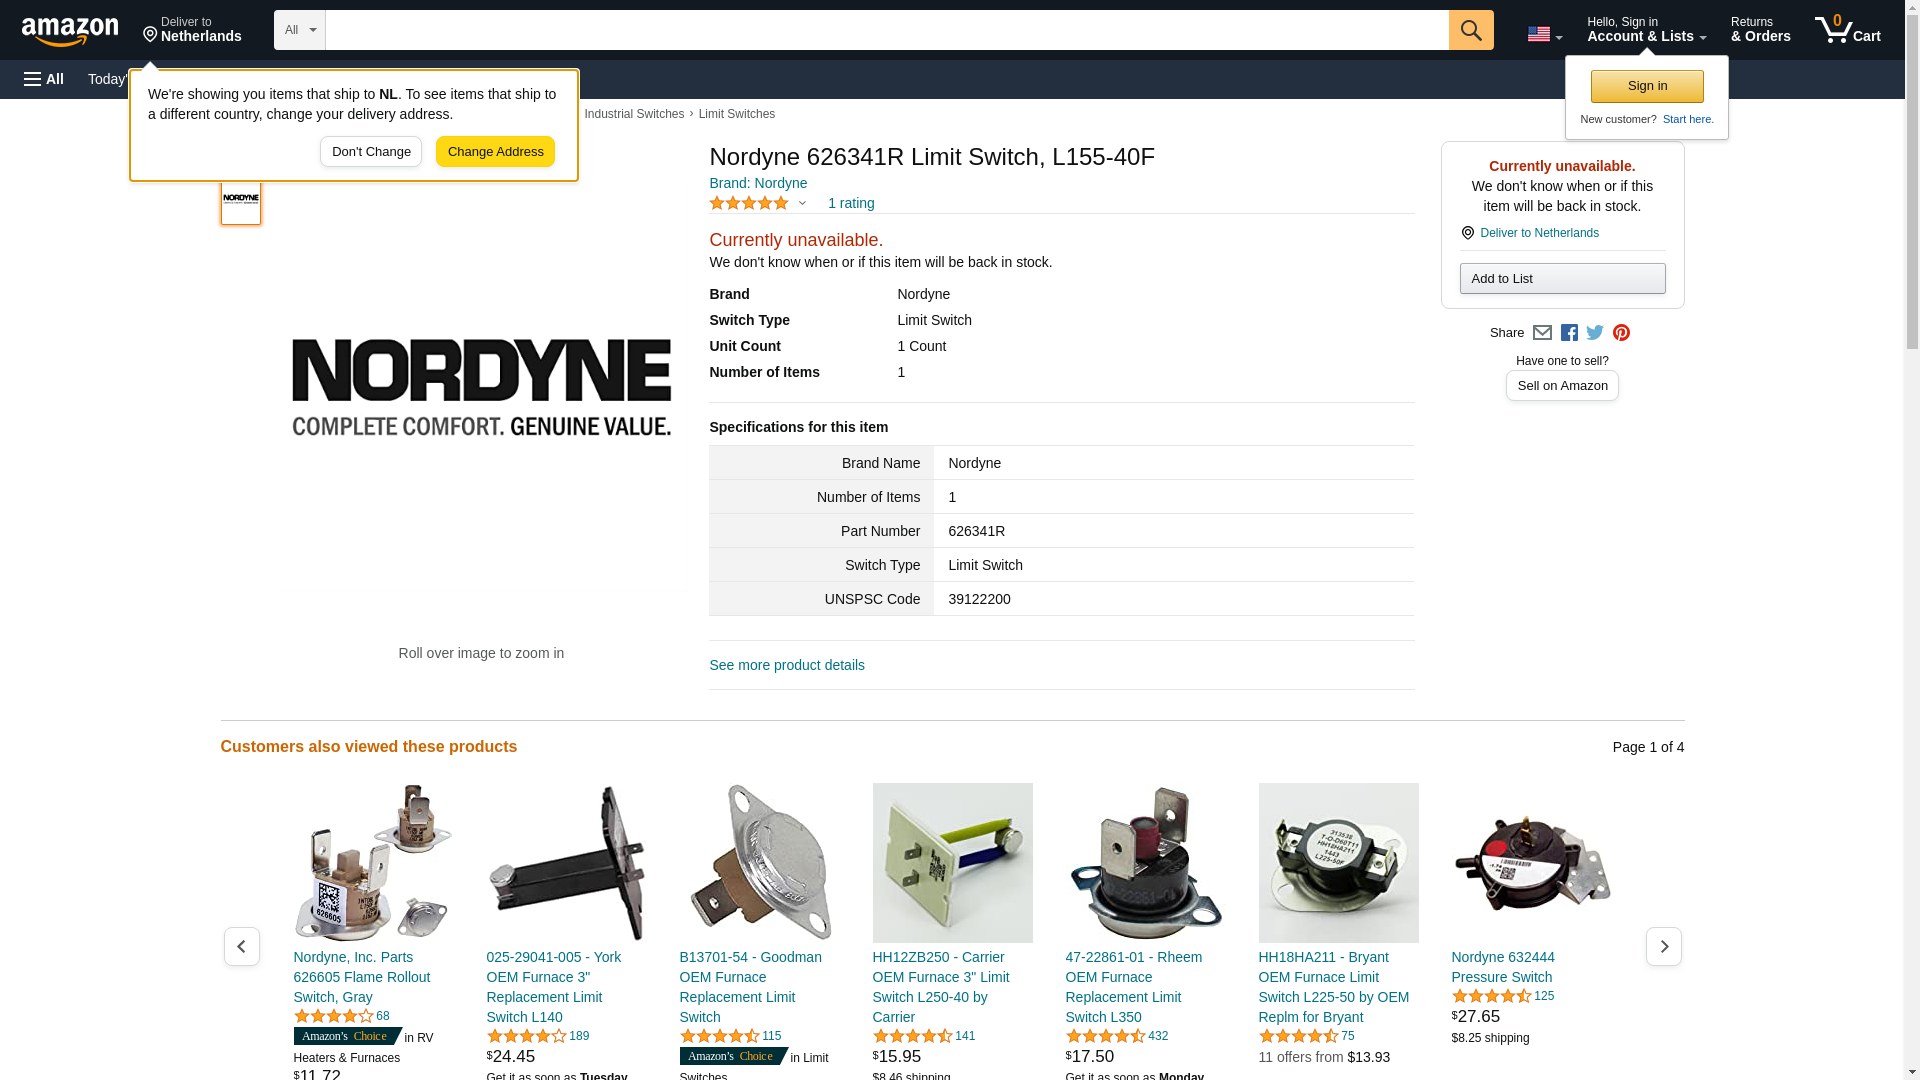Go to next carousel page arrow
Image resolution: width=1920 pixels, height=1080 pixels.
[1663, 946]
